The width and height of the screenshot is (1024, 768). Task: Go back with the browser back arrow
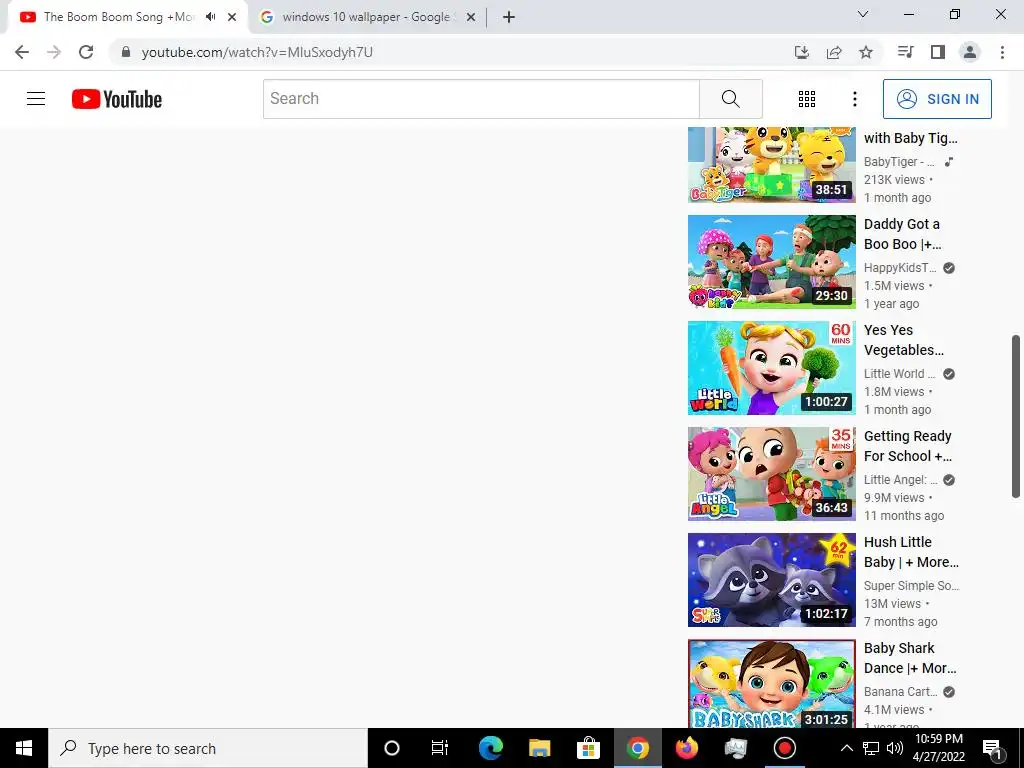click(22, 52)
